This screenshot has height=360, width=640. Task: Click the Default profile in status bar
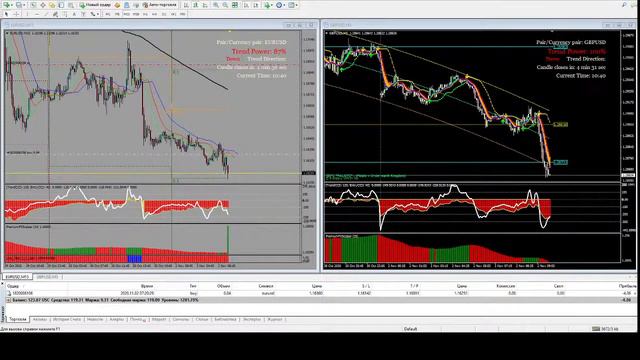click(x=411, y=329)
